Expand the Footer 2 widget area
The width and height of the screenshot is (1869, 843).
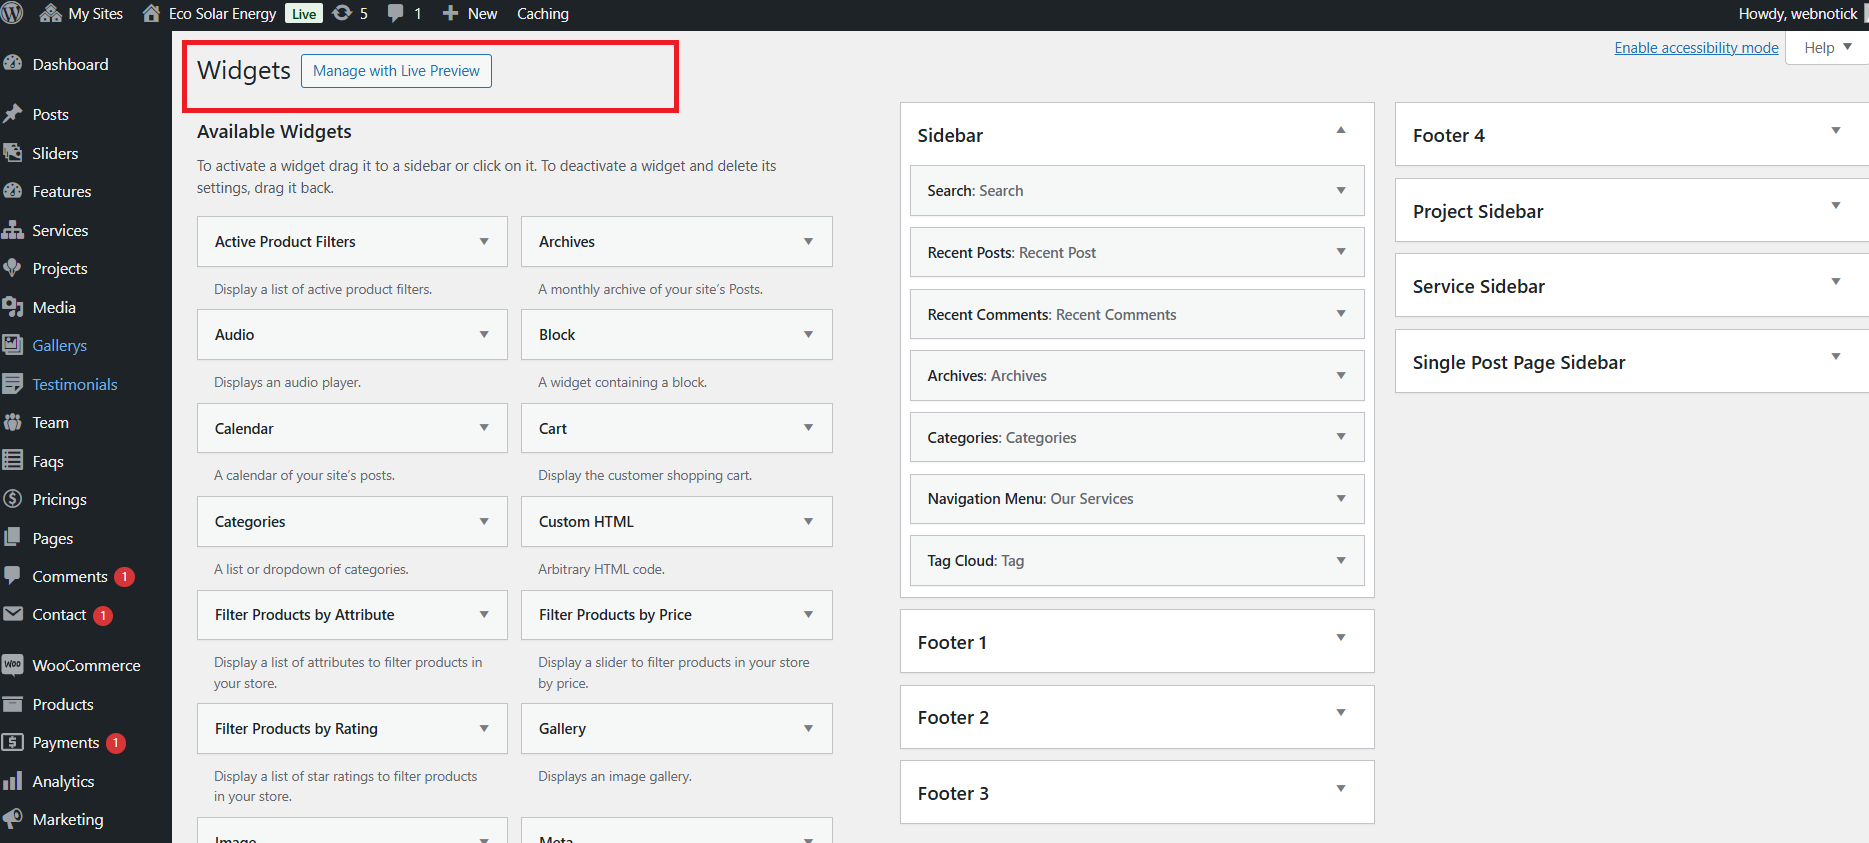click(1341, 712)
